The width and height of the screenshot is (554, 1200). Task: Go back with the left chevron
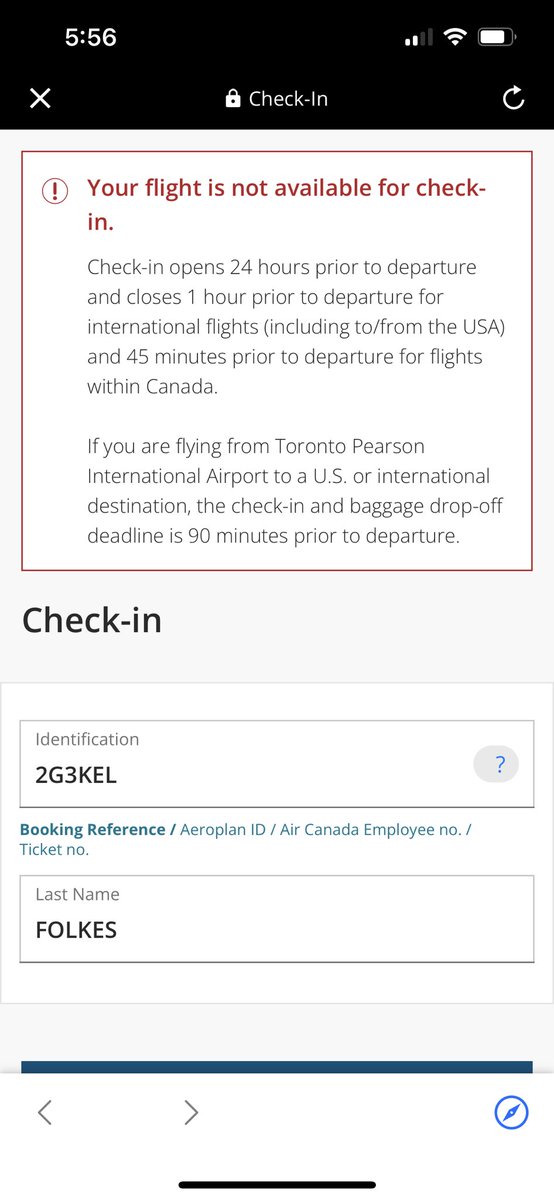click(x=44, y=1111)
